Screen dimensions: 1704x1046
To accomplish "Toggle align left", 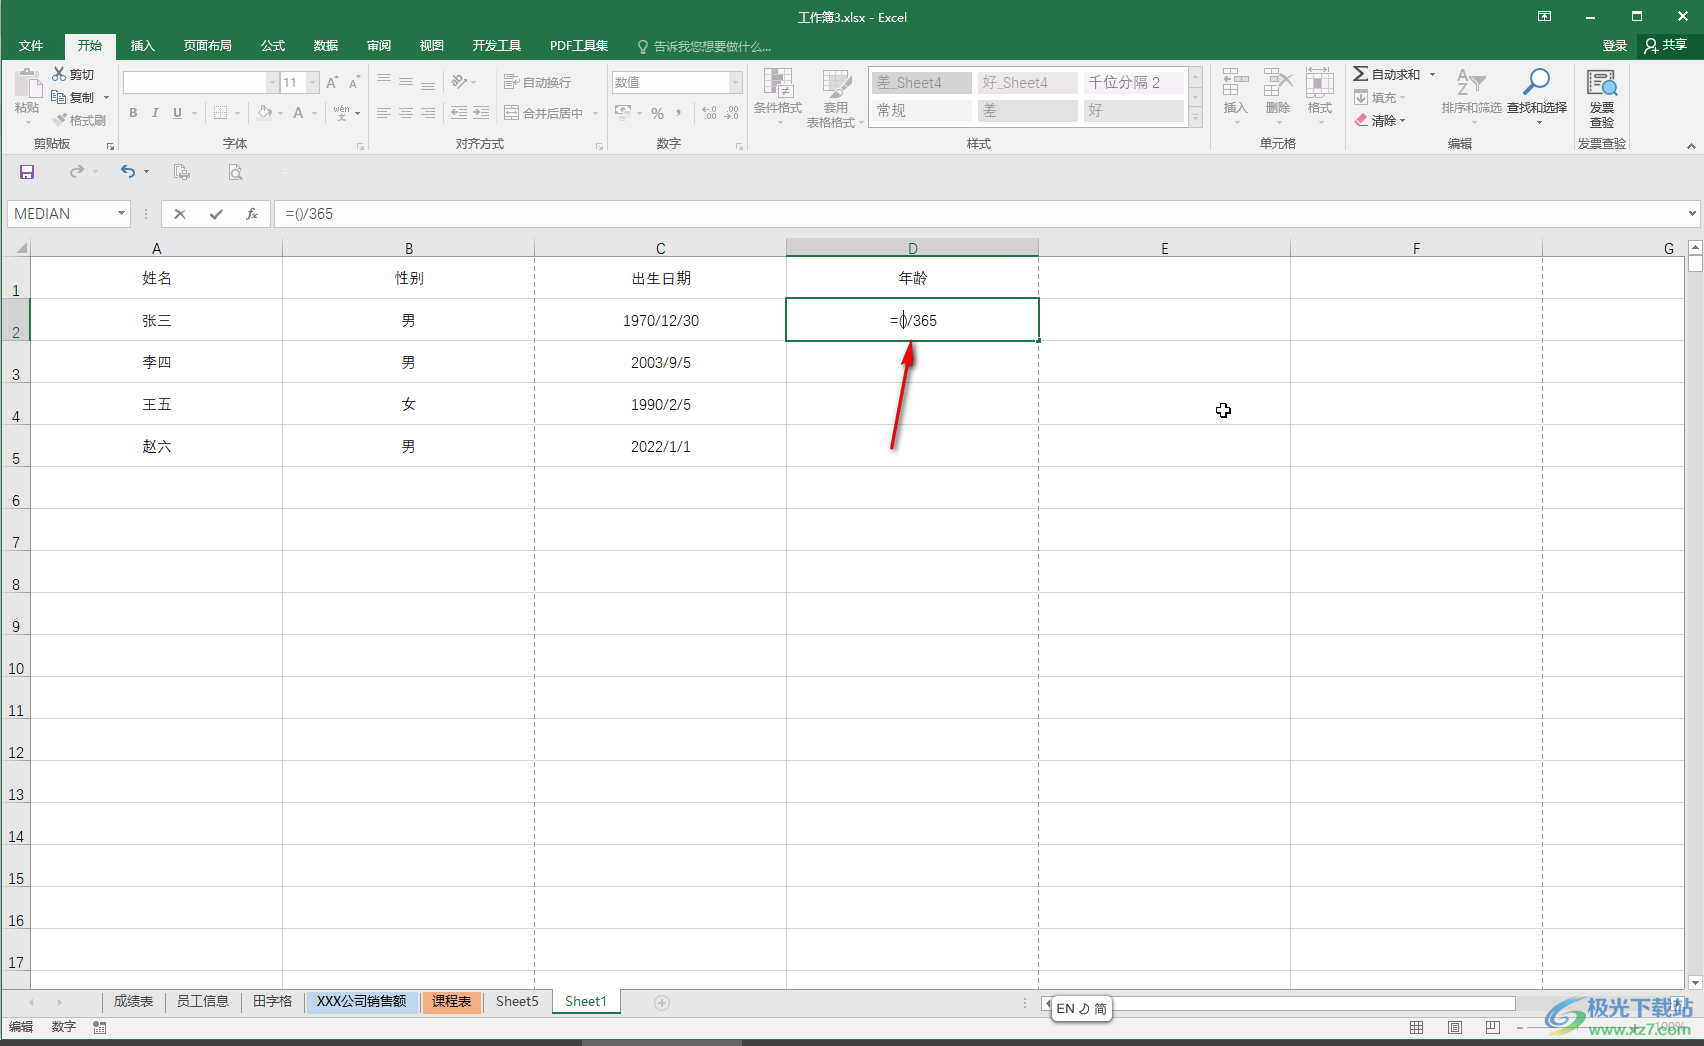I will pyautogui.click(x=384, y=113).
